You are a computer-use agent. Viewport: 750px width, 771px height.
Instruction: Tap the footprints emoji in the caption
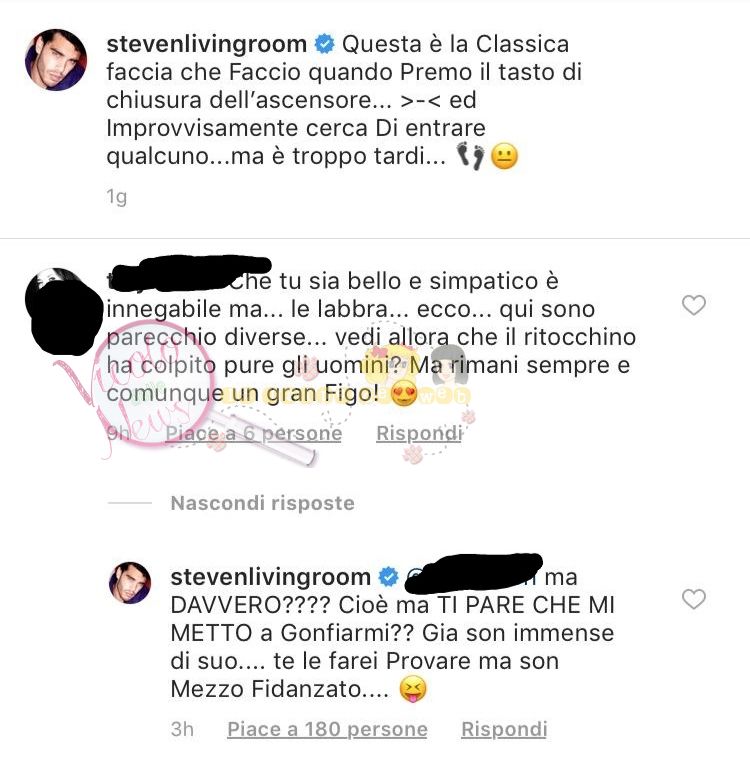point(471,156)
